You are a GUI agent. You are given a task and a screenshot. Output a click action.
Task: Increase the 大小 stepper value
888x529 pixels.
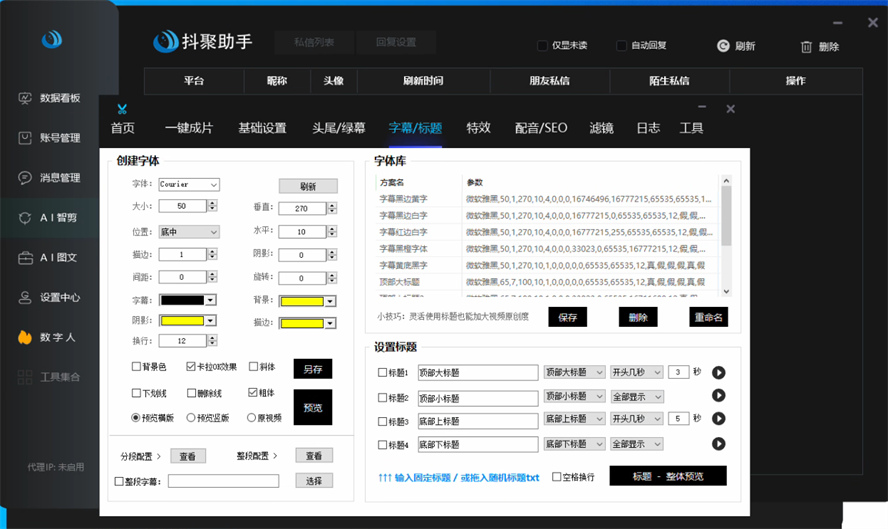coord(212,202)
